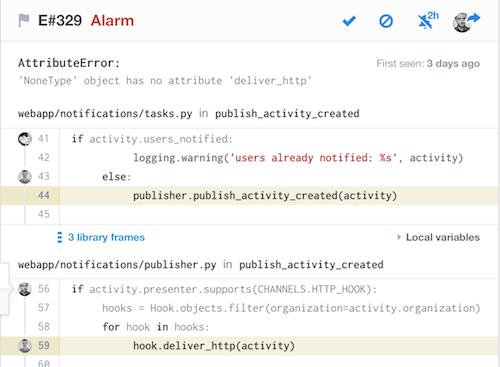Click the gray flag icon beside E#329

tap(24, 21)
